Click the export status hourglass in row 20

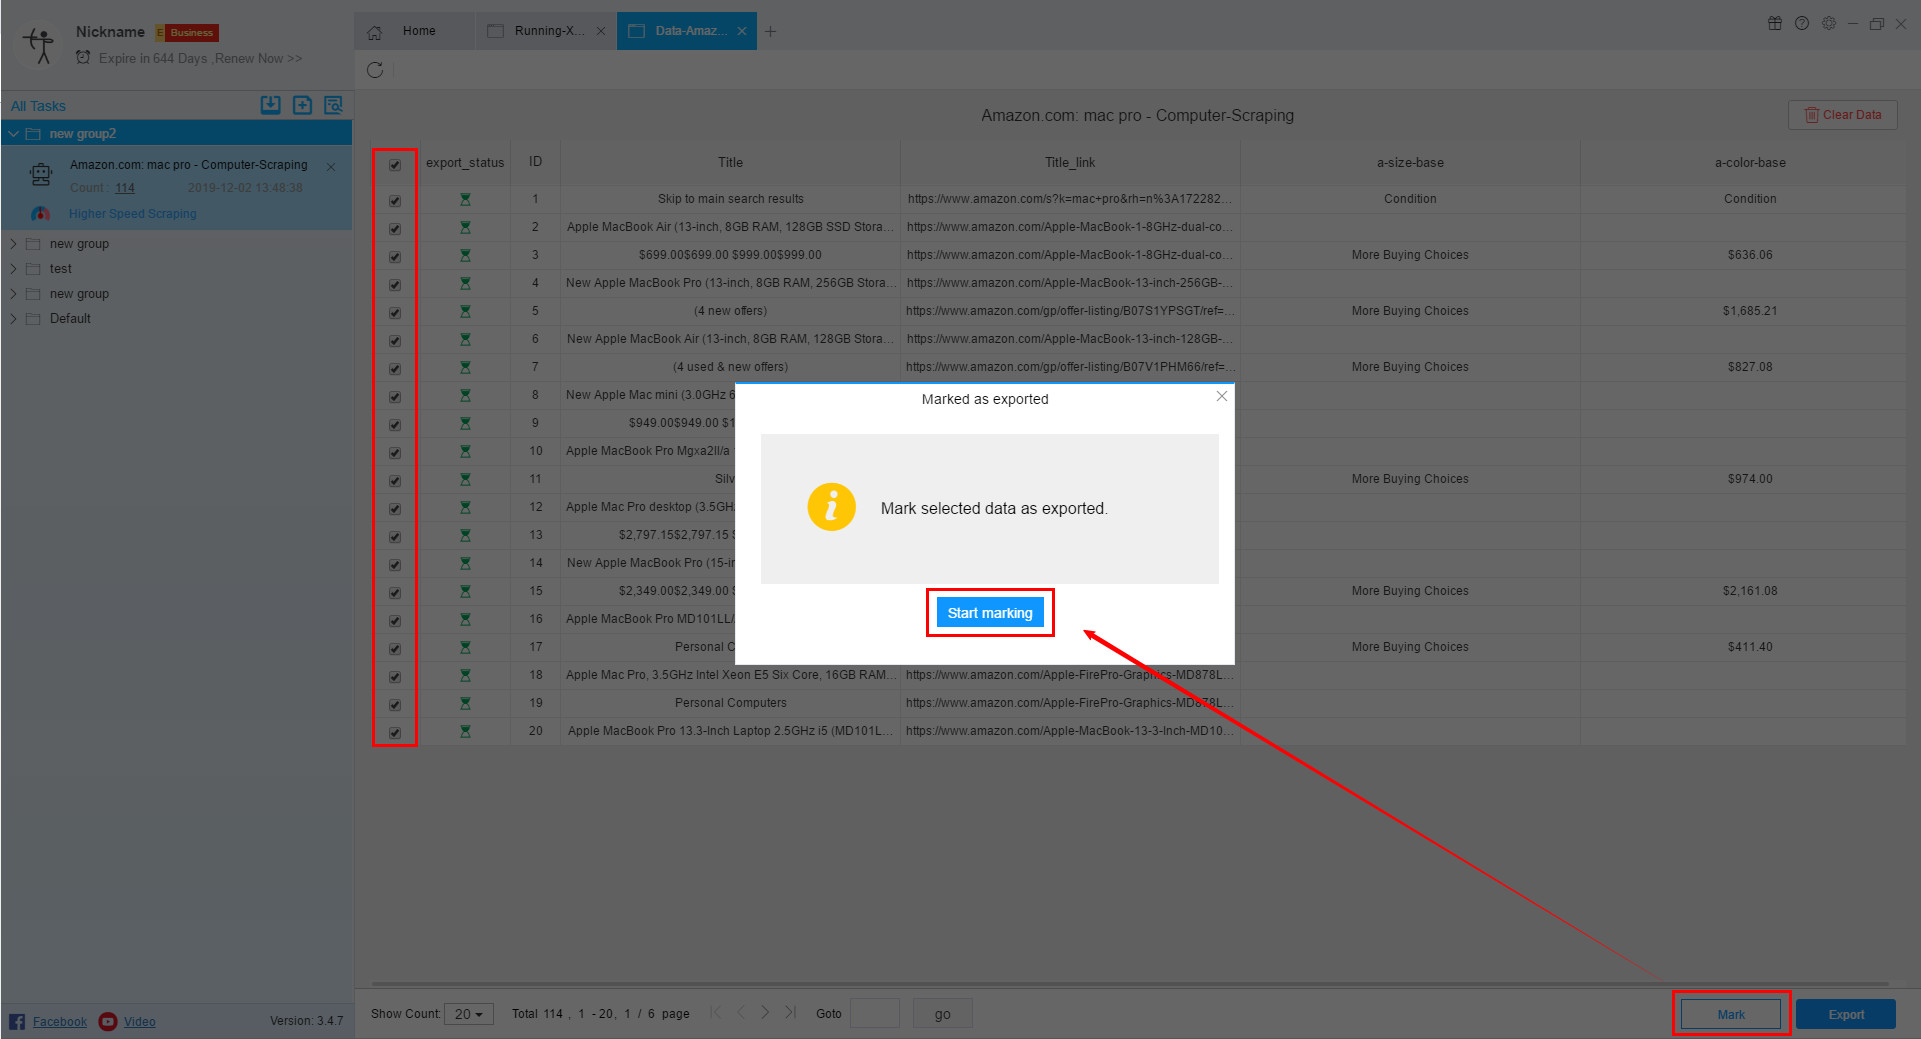click(x=465, y=732)
